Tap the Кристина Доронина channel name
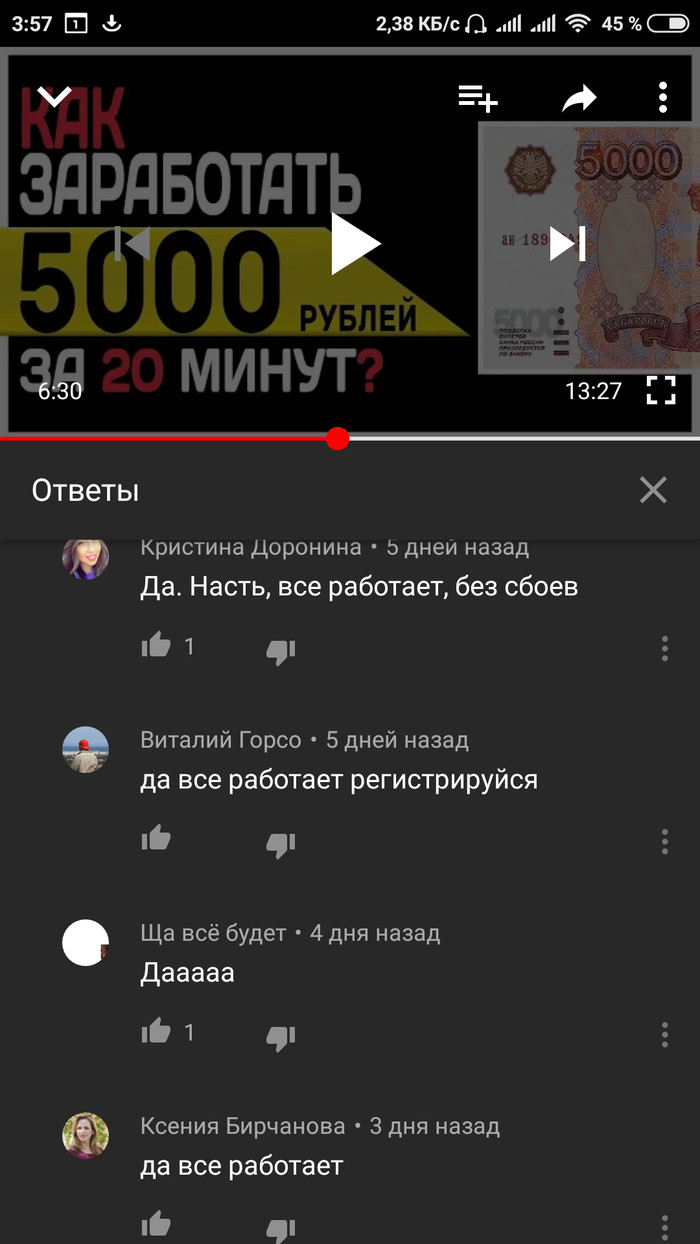 (251, 547)
